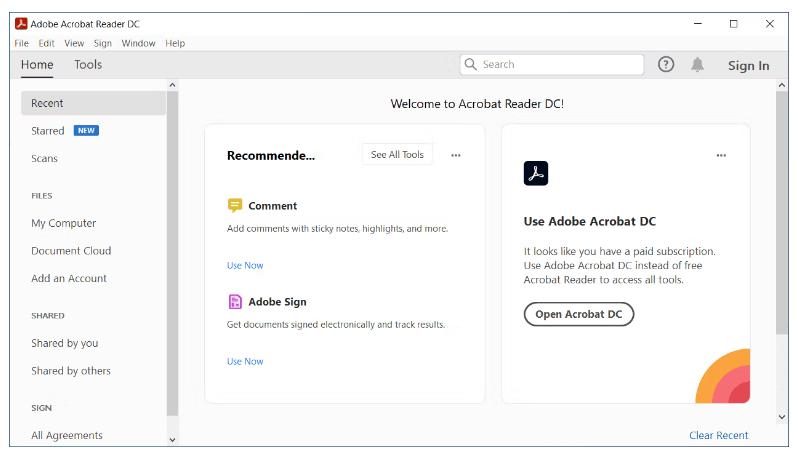
Task: Click the Search input field
Action: [552, 64]
